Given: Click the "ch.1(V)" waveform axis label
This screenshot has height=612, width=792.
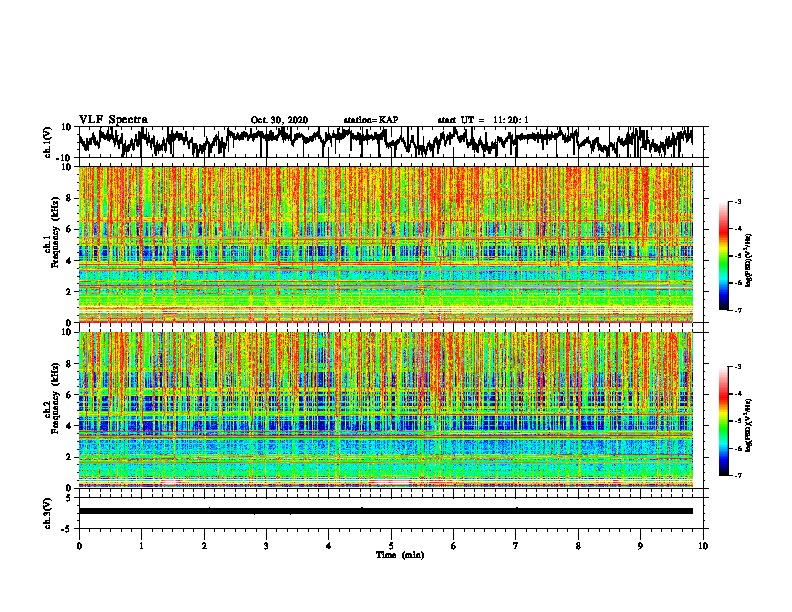Looking at the screenshot, I should [48, 142].
